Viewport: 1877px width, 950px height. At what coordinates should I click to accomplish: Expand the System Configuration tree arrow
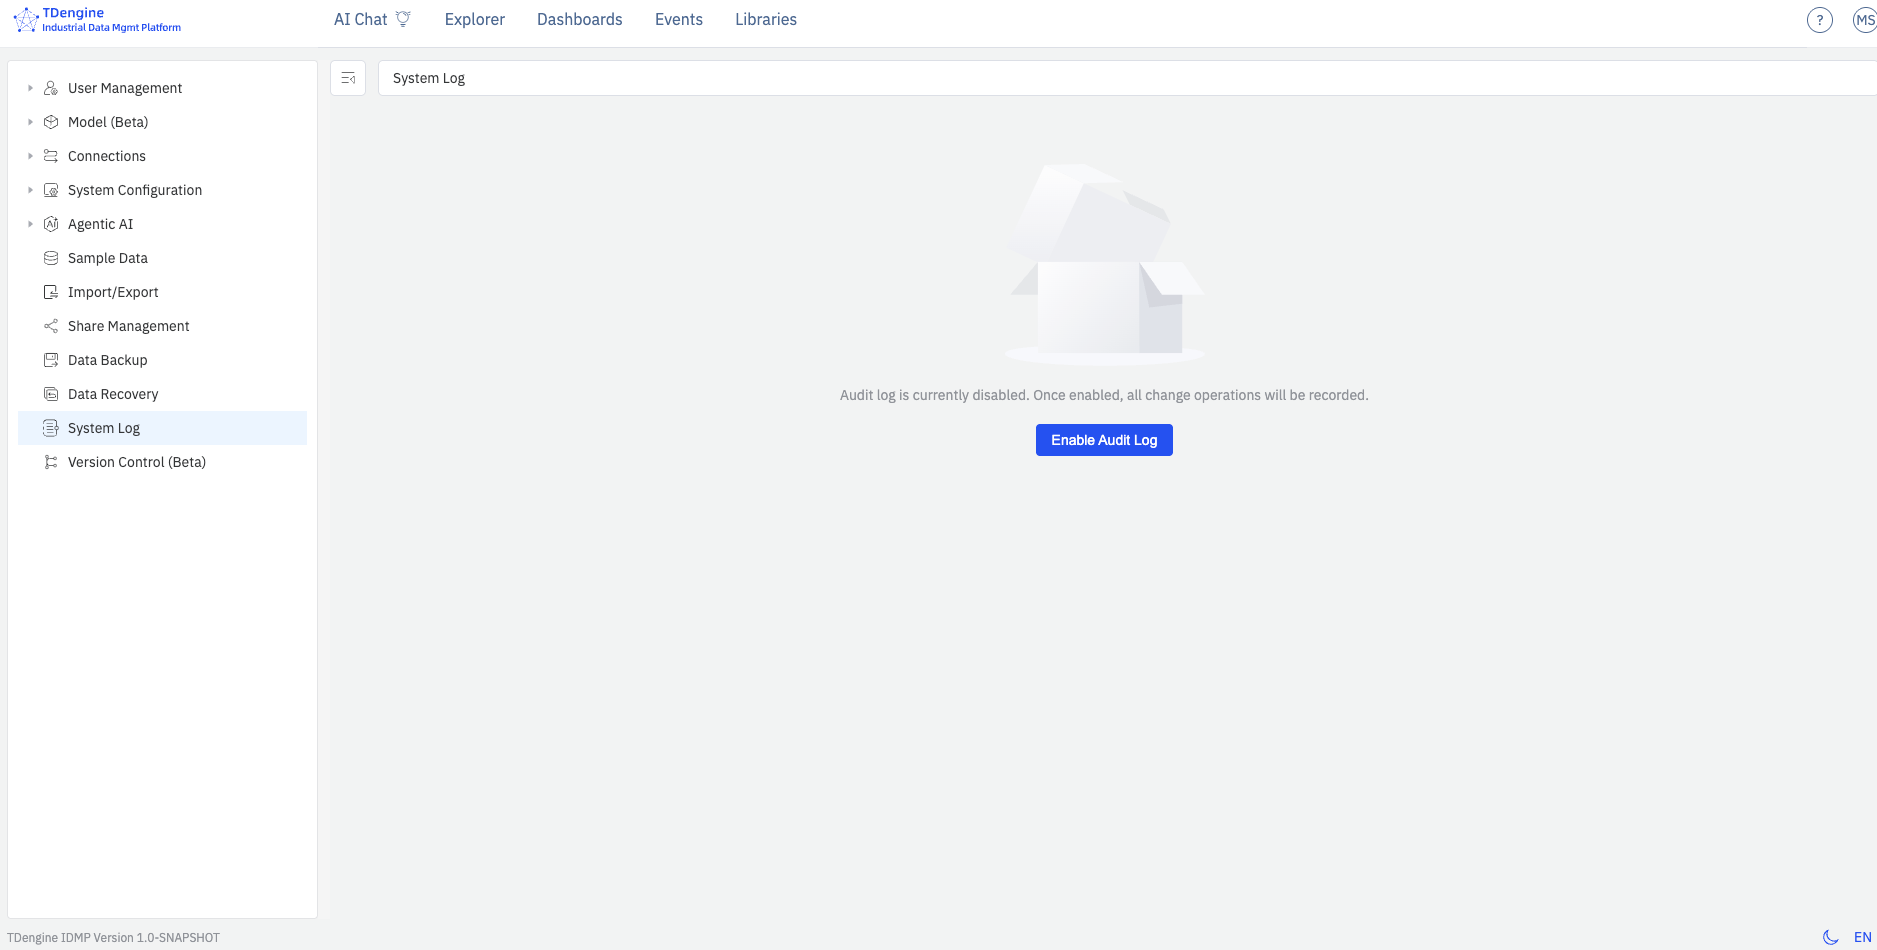tap(30, 190)
